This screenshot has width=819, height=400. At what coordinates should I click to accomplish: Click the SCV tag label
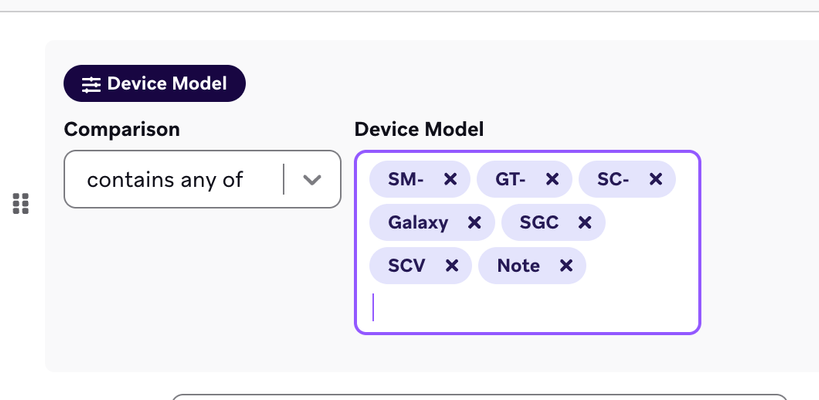[406, 266]
